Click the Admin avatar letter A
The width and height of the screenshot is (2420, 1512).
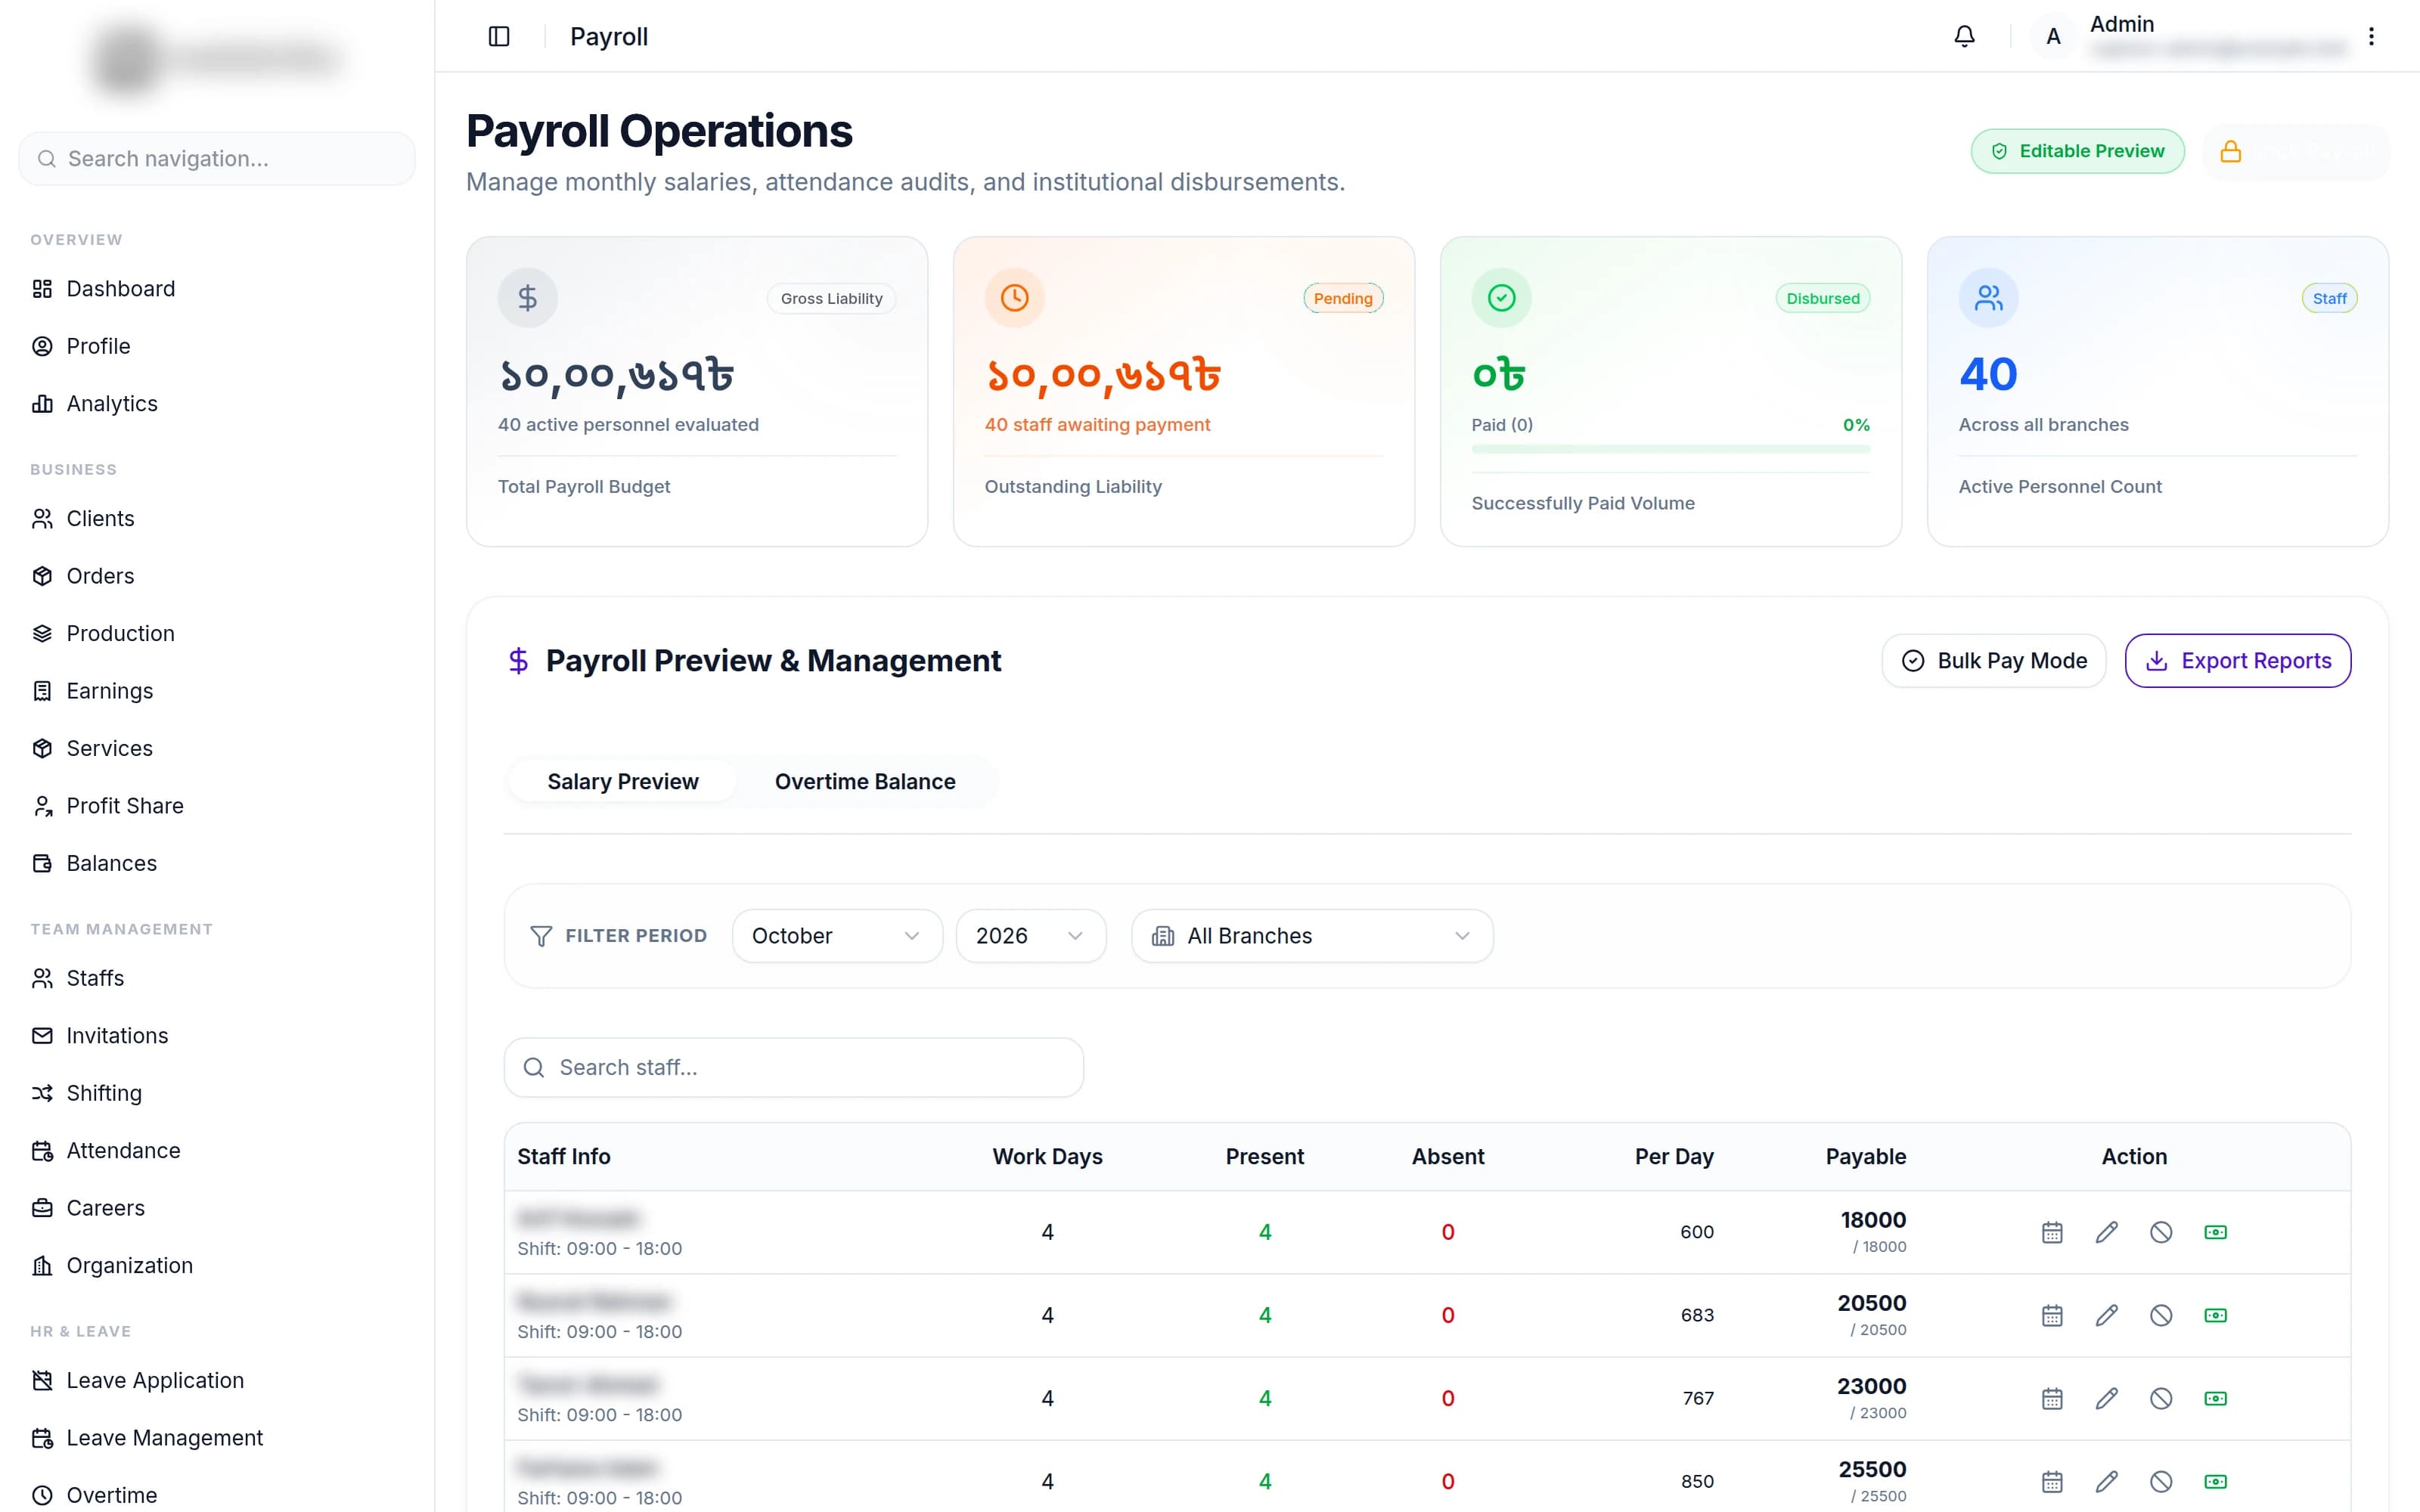click(x=2053, y=37)
